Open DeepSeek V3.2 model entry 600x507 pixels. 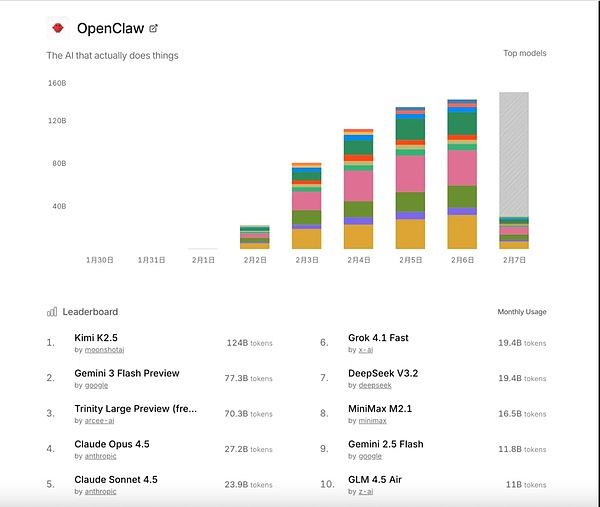point(382,373)
